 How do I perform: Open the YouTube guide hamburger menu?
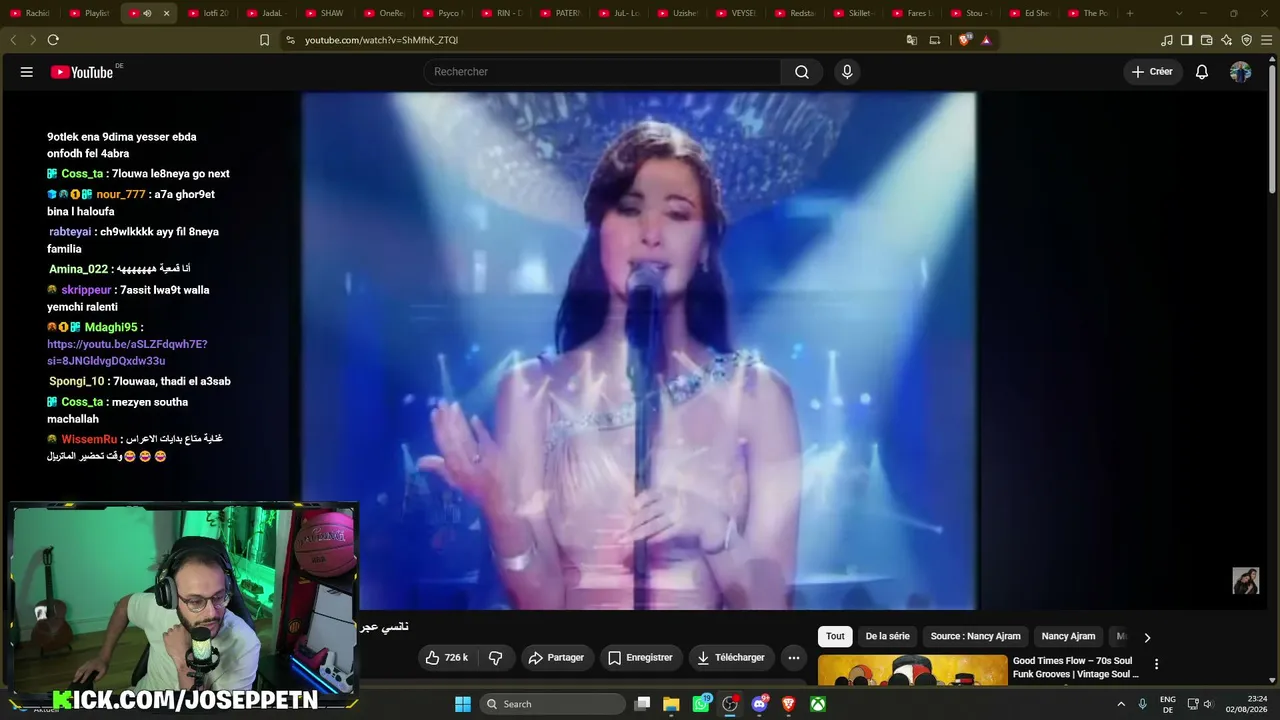pos(27,72)
